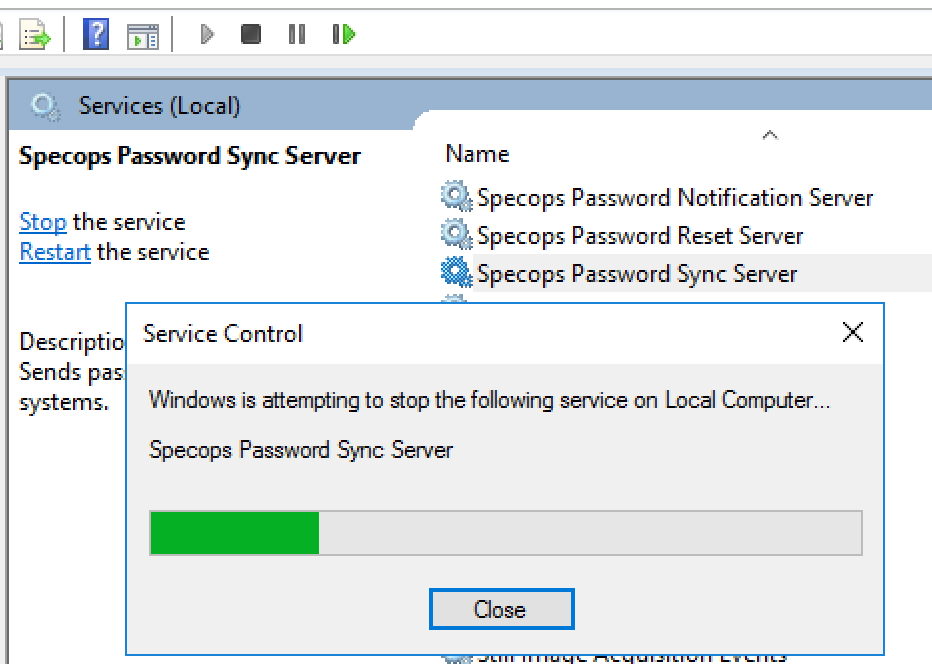Screen dimensions: 932x664
Task: Click the Name column sort arrow
Action: 770,135
